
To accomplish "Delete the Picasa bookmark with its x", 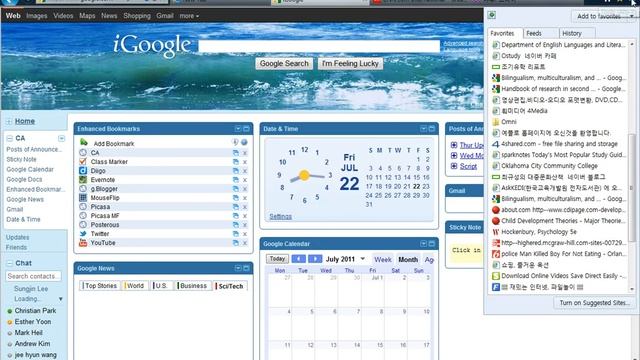I will pyautogui.click(x=245, y=207).
